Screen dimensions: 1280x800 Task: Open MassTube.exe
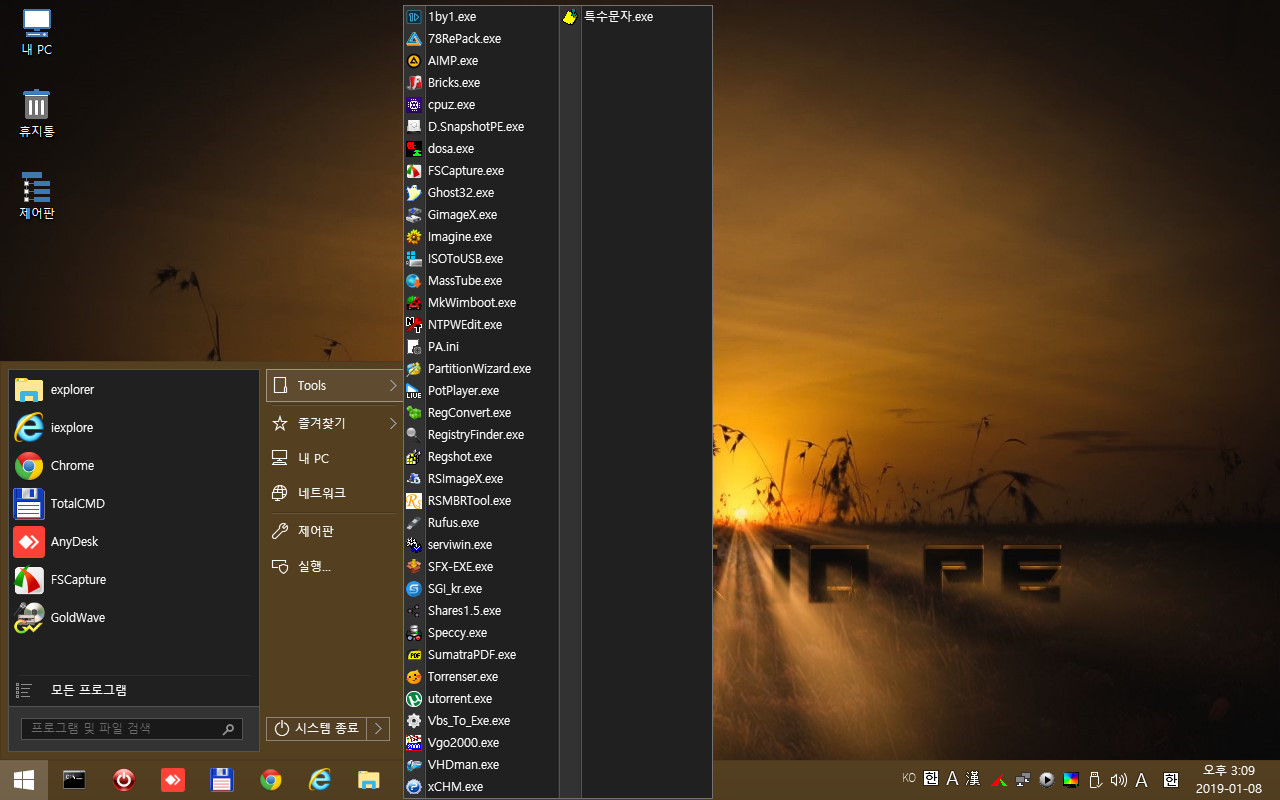(x=481, y=281)
